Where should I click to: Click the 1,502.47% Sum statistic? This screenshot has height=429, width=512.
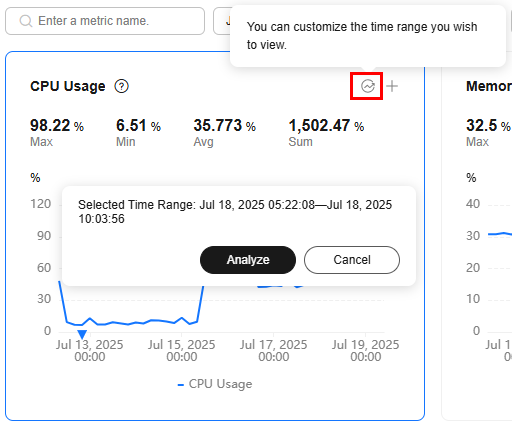point(326,133)
